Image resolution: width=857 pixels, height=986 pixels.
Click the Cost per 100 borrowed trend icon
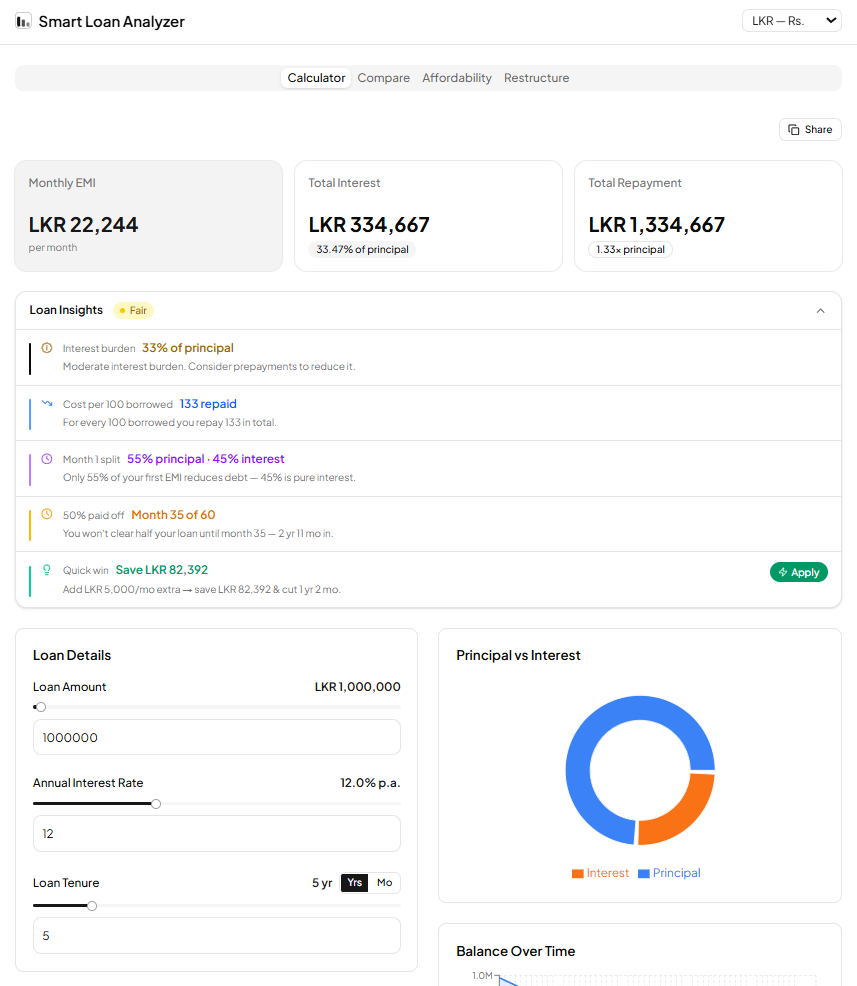coord(47,404)
